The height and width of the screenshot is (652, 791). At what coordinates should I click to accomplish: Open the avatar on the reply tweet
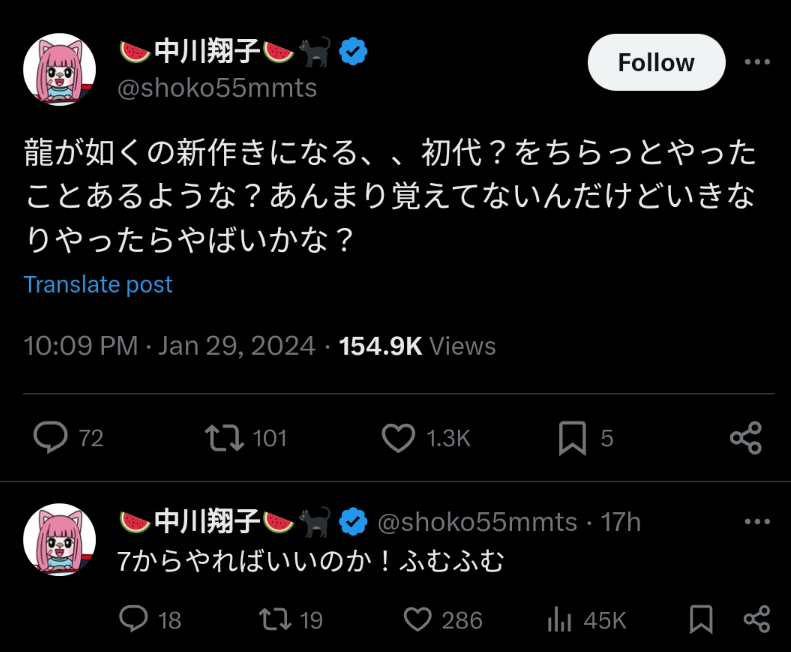coord(60,539)
